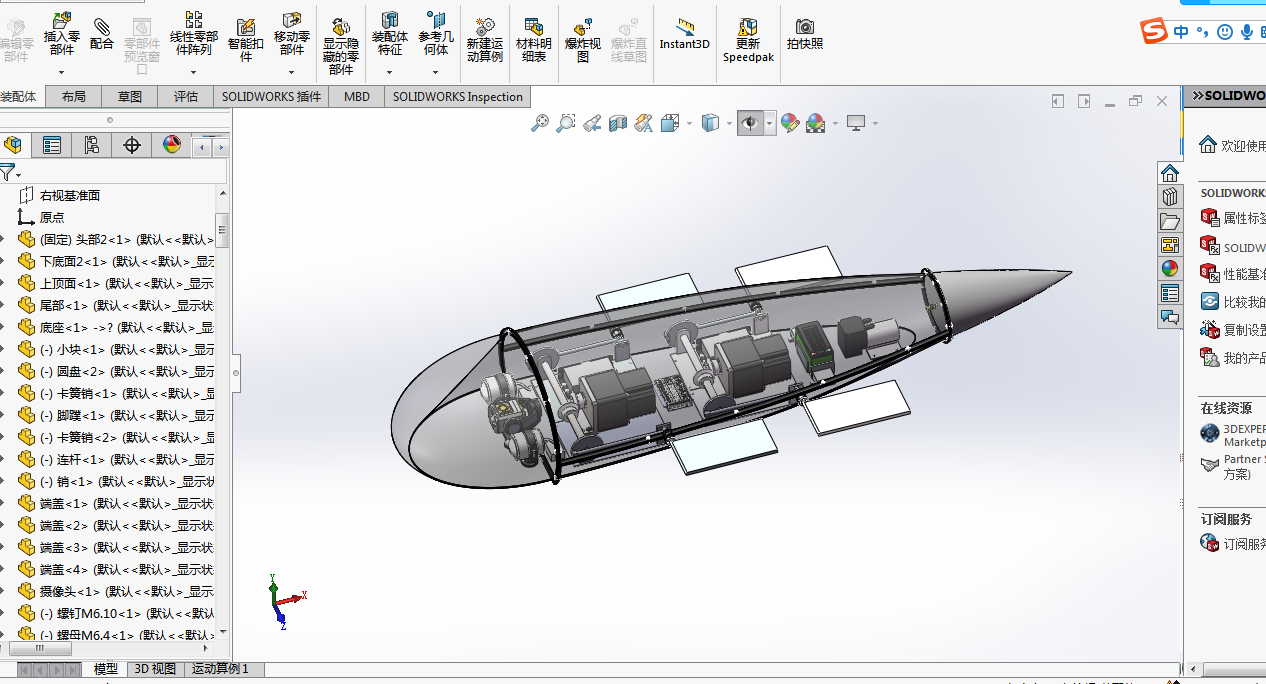Image resolution: width=1266 pixels, height=684 pixels.
Task: Click the Display Style cube icon
Action: (710, 123)
